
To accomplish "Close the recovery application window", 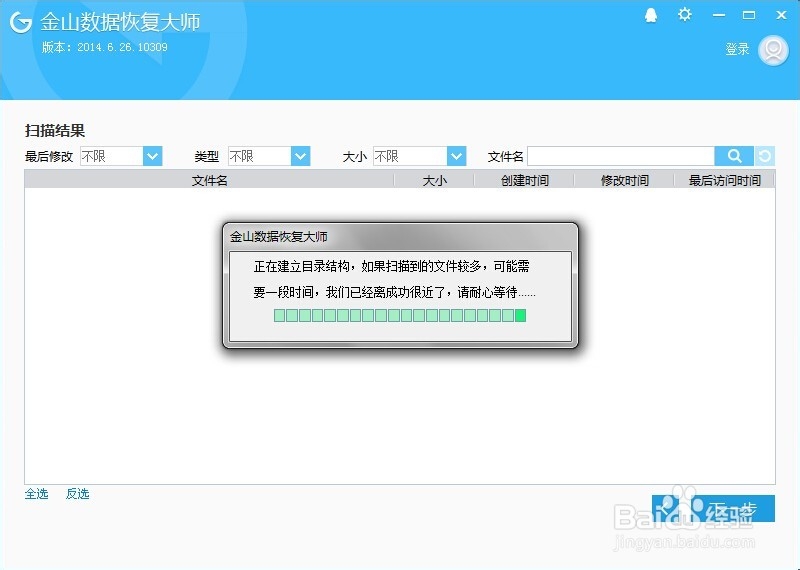I will pos(781,15).
